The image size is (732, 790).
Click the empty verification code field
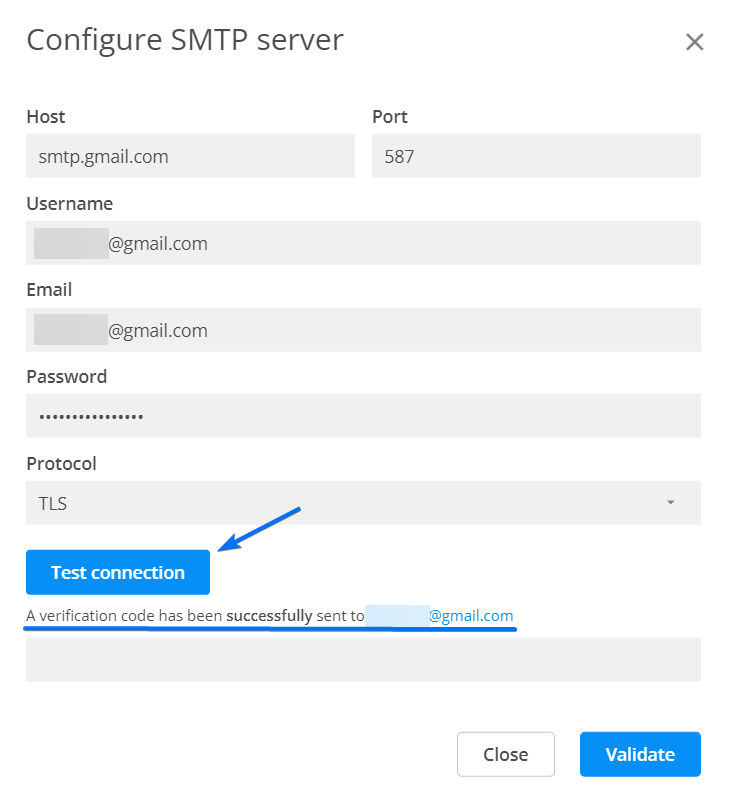click(x=363, y=660)
